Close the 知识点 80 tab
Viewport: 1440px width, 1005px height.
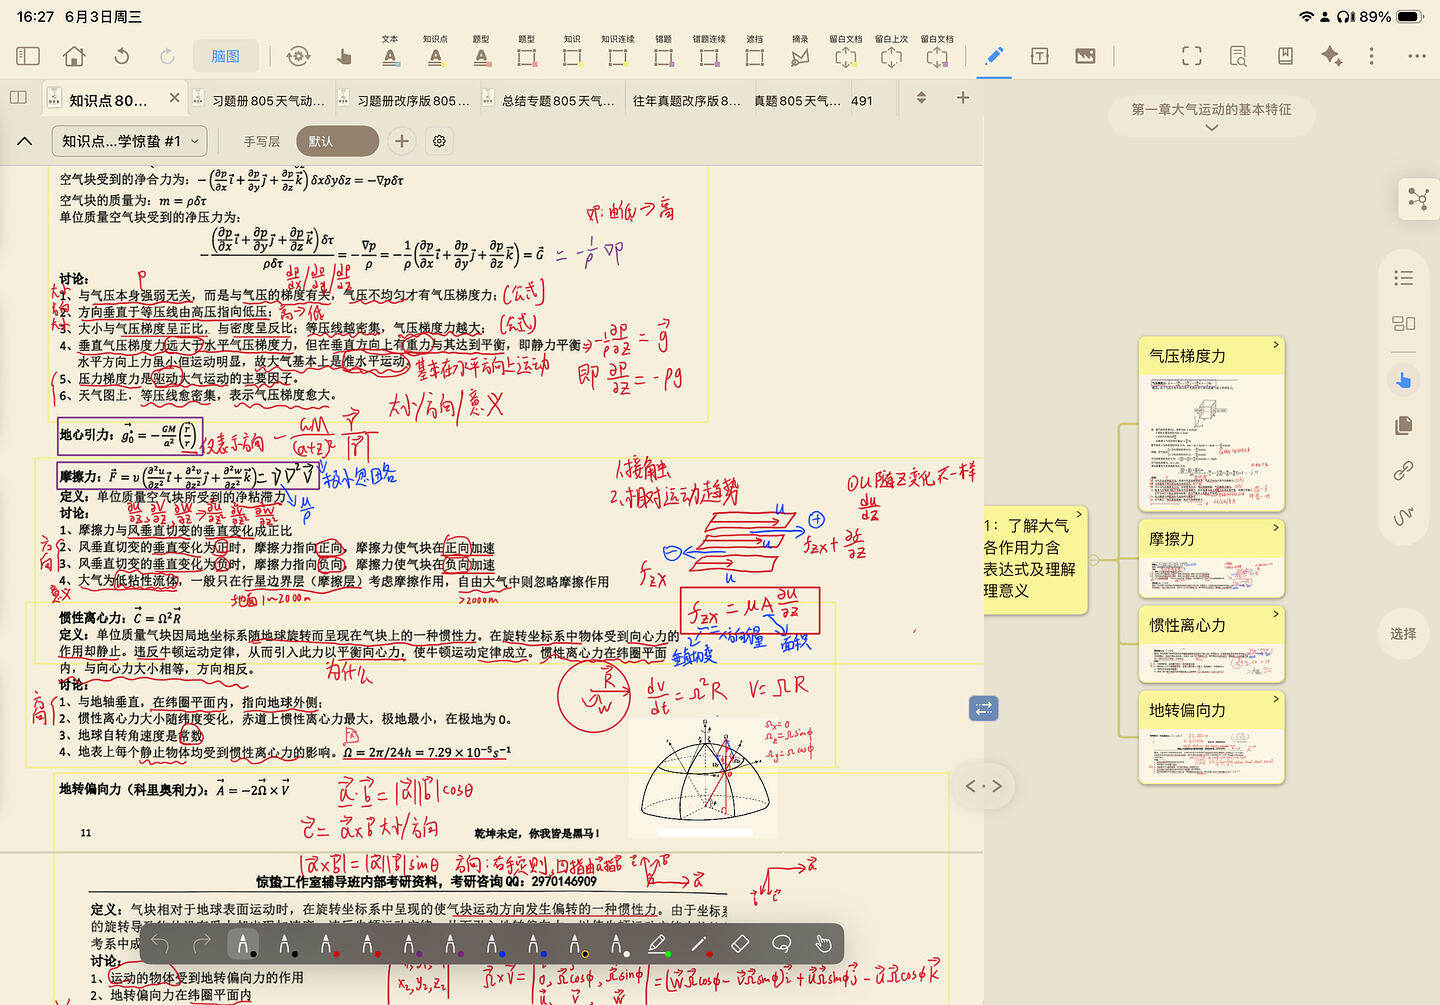(x=174, y=97)
